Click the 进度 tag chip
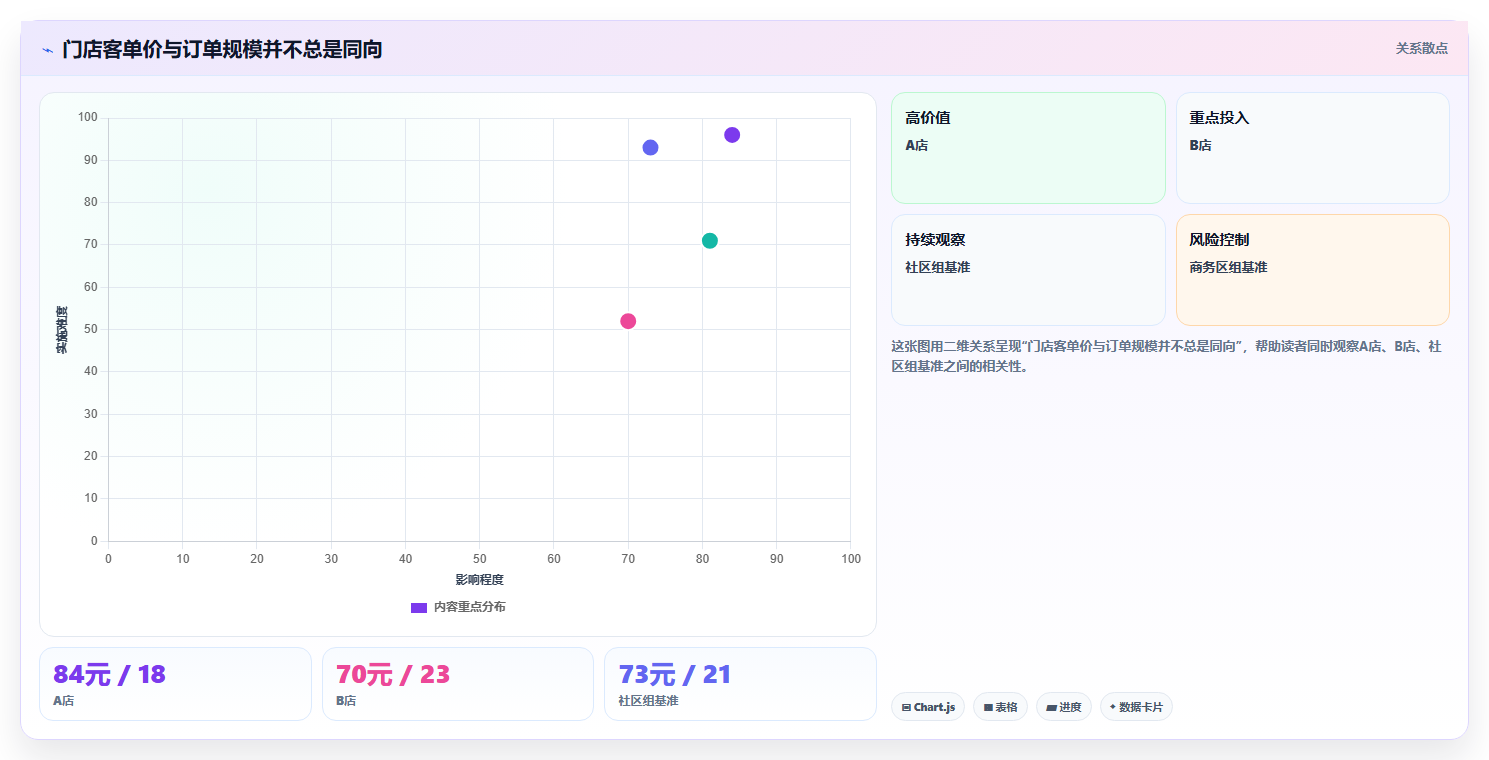 [x=1064, y=707]
